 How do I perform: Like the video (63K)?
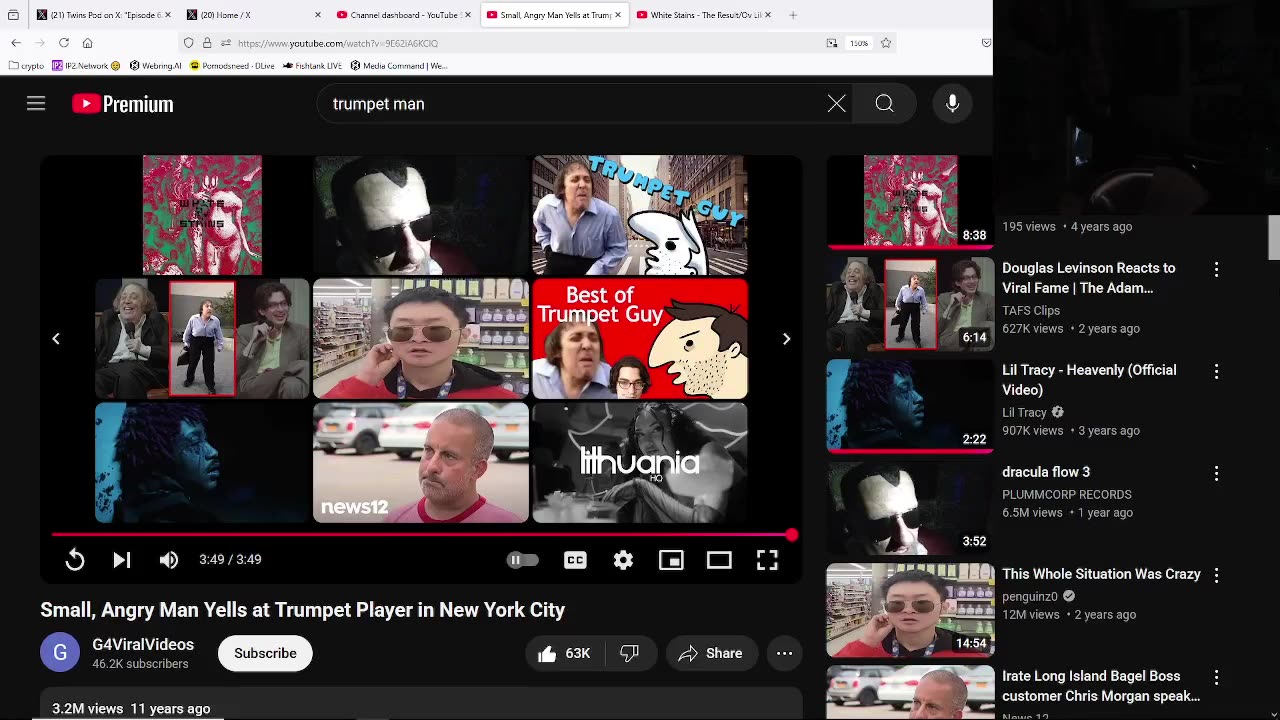(564, 653)
